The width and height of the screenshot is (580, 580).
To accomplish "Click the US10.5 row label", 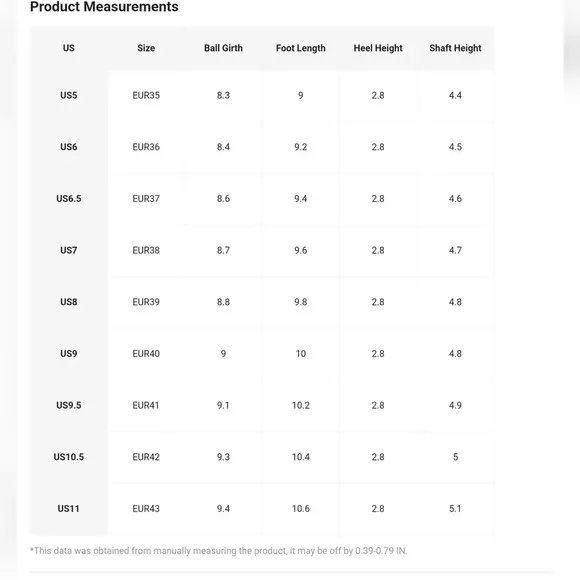I will point(68,457).
